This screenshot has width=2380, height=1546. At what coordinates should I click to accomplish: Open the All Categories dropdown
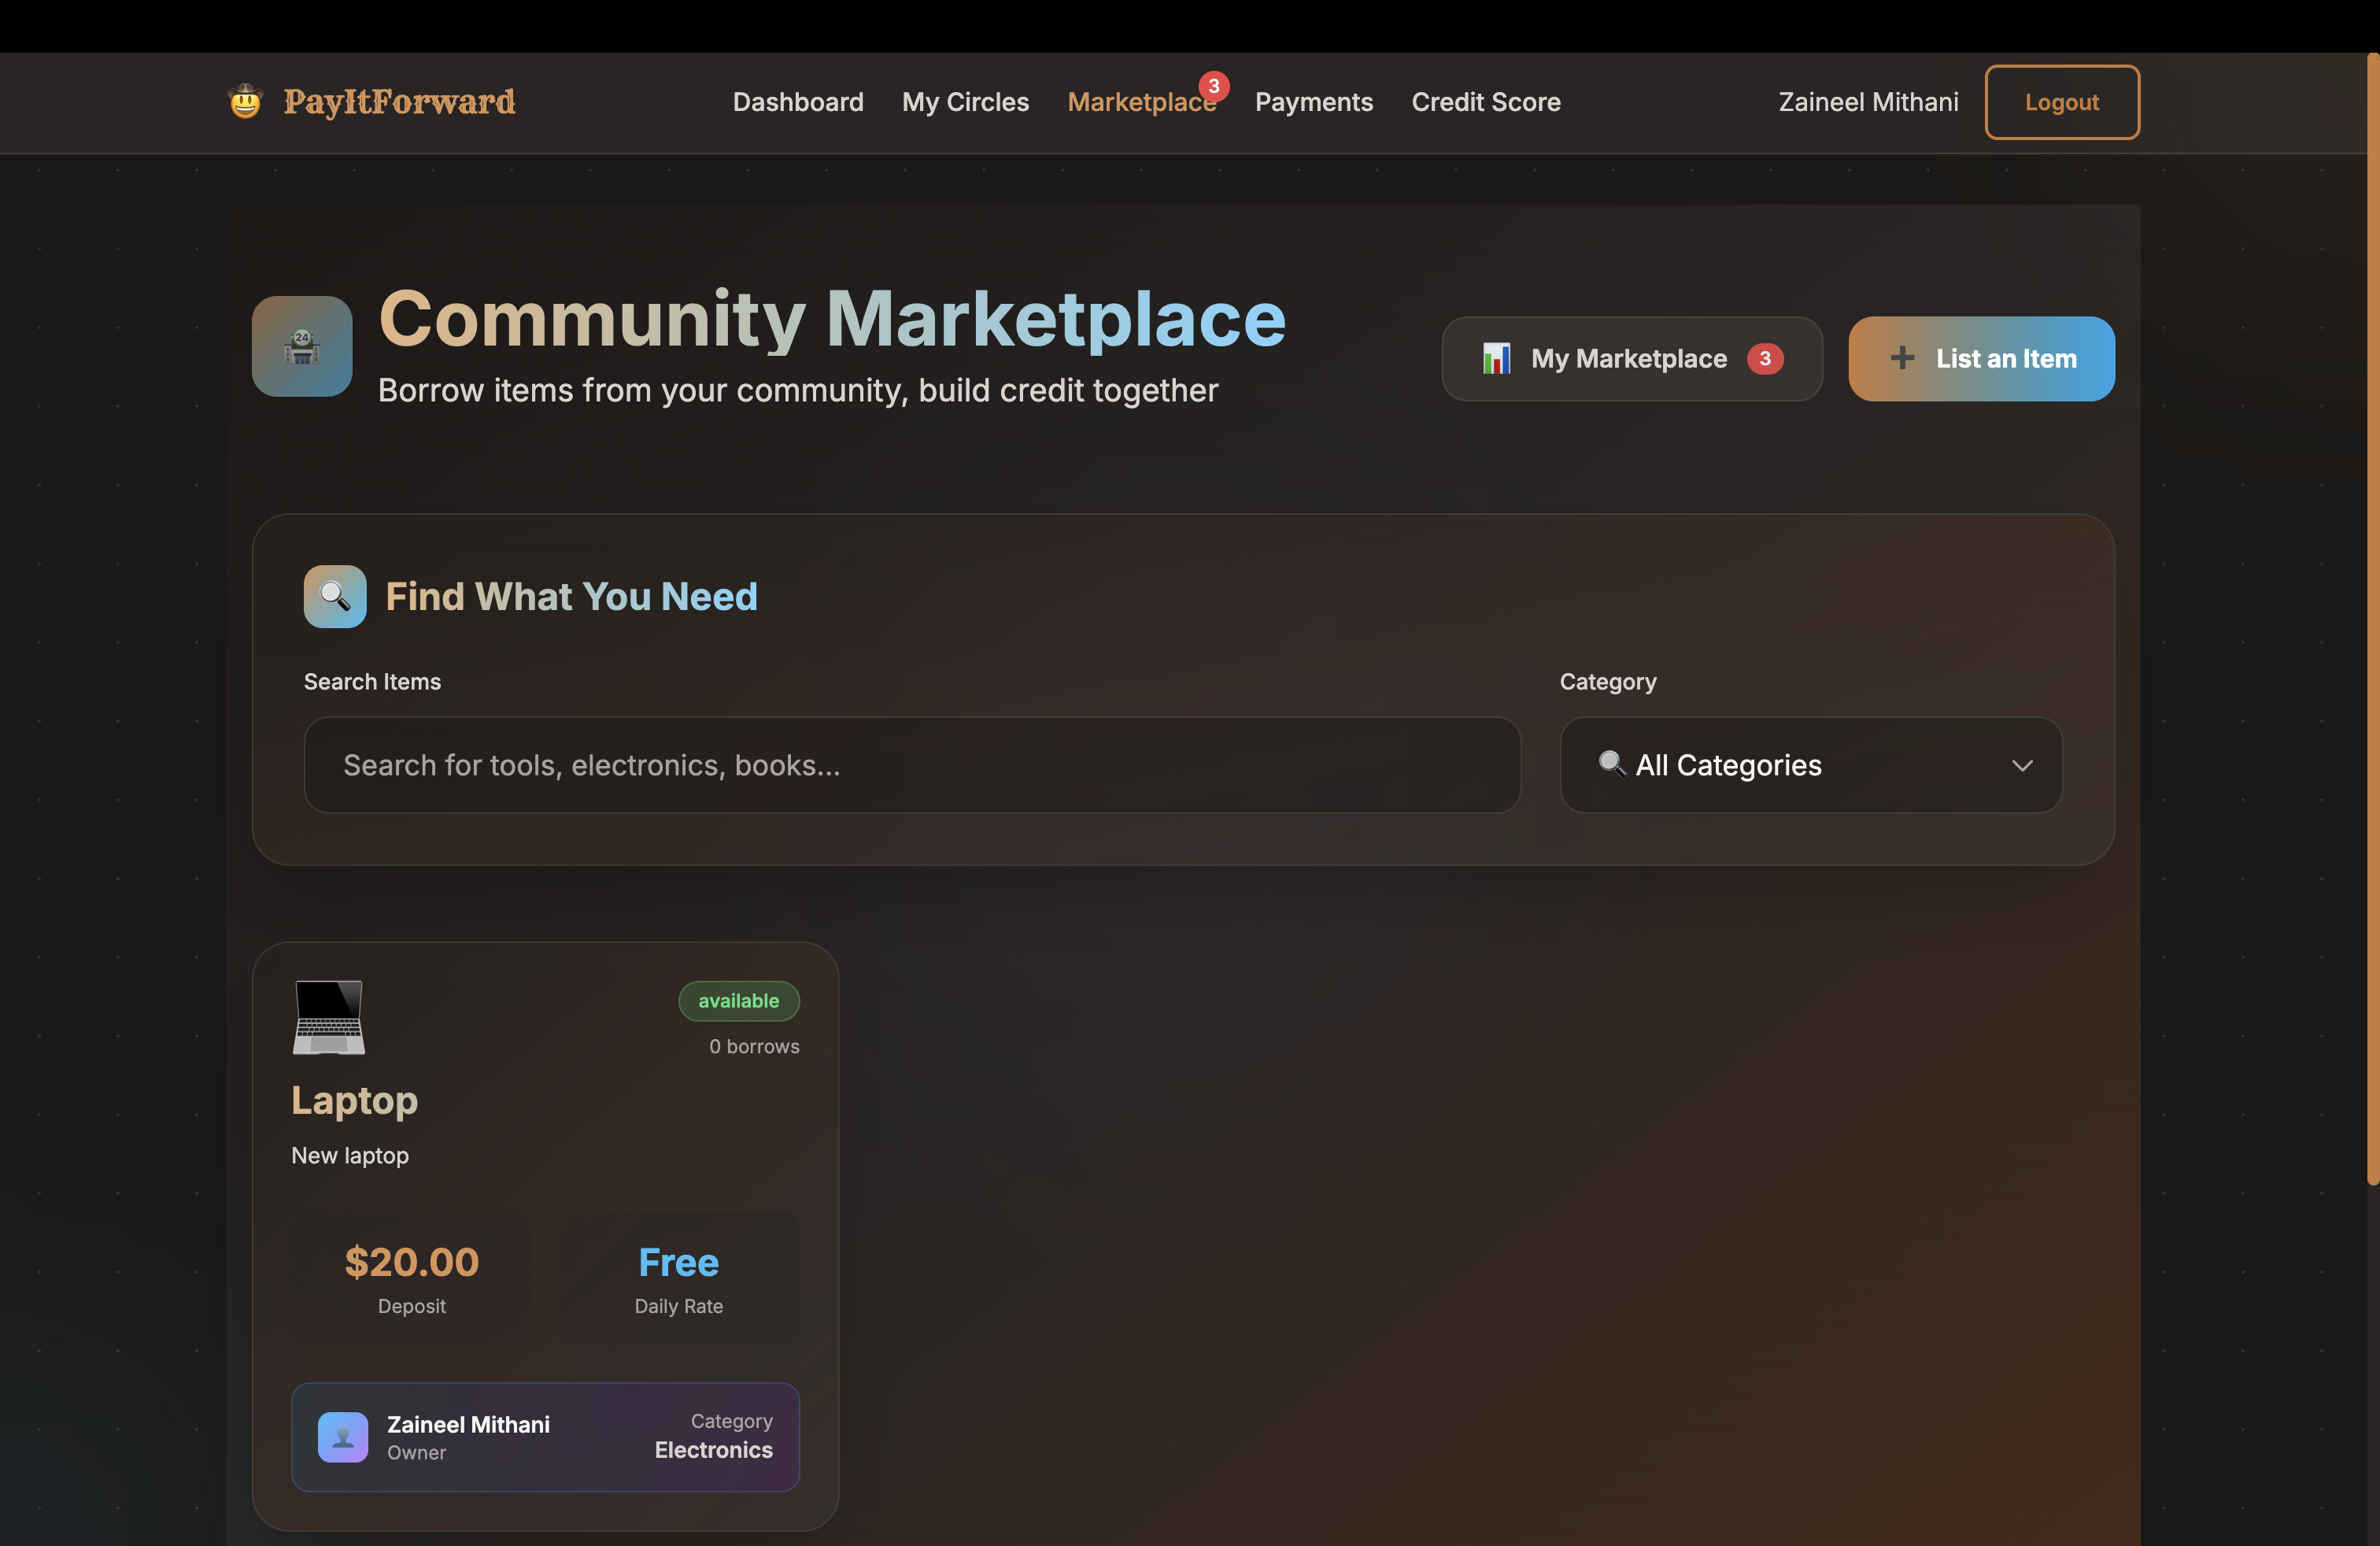pyautogui.click(x=1790, y=765)
